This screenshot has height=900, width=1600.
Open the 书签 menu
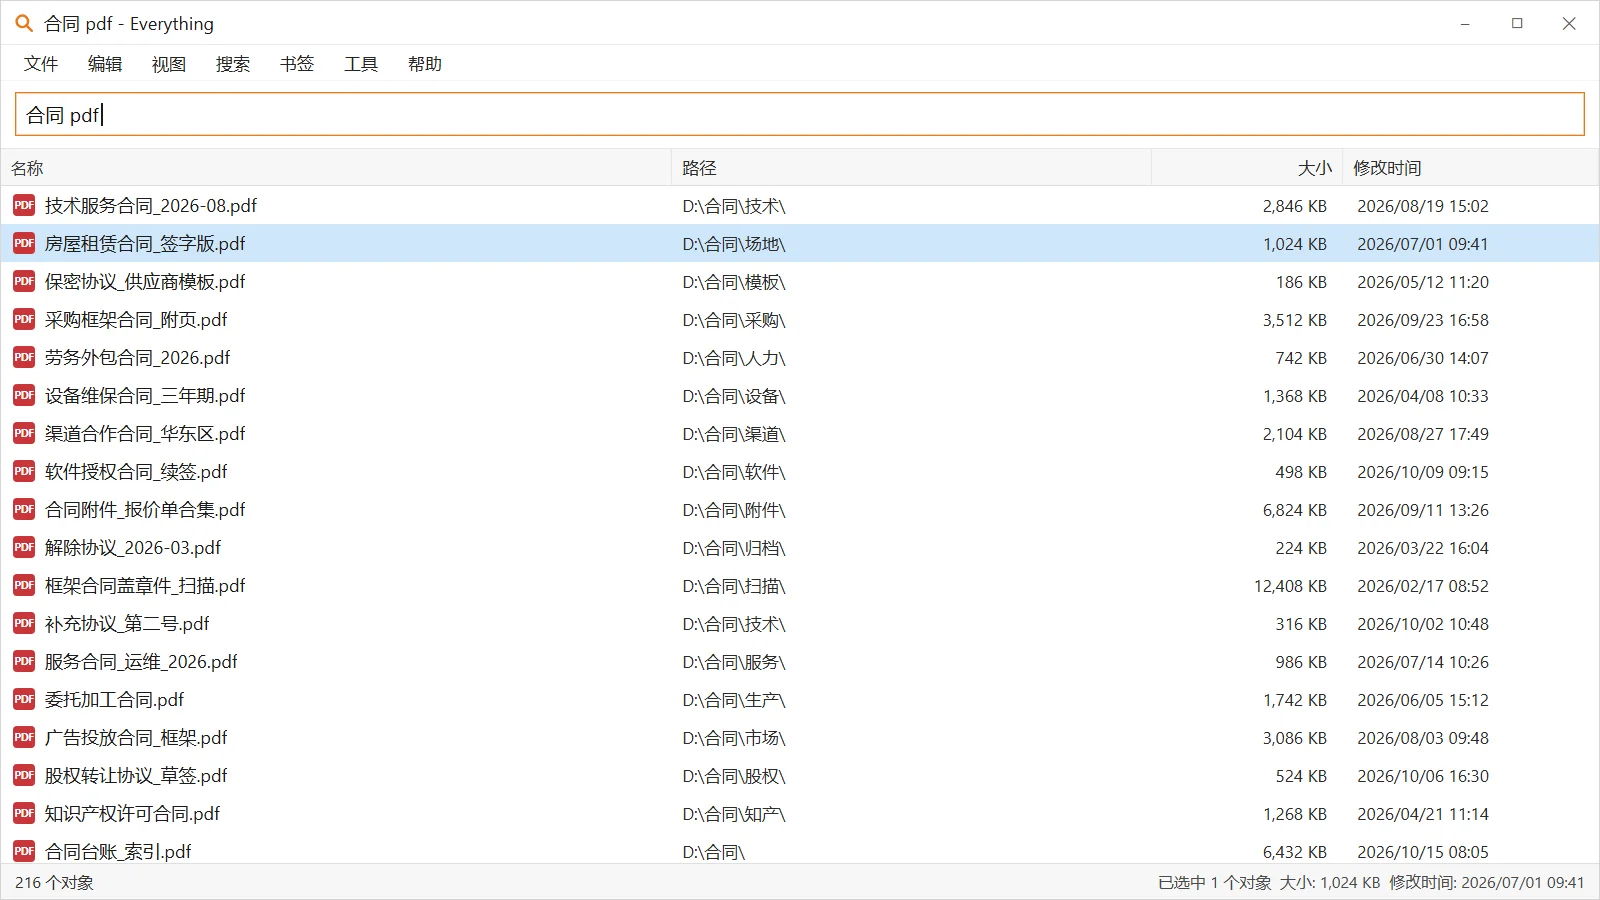[297, 64]
